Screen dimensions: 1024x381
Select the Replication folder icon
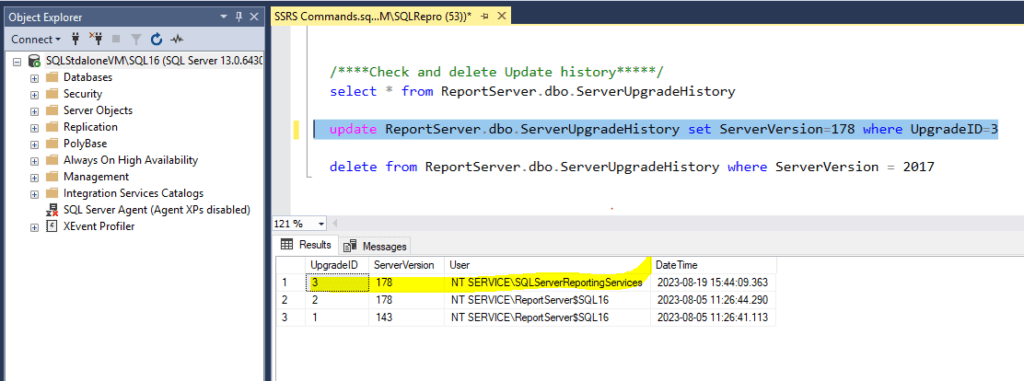pyautogui.click(x=52, y=127)
